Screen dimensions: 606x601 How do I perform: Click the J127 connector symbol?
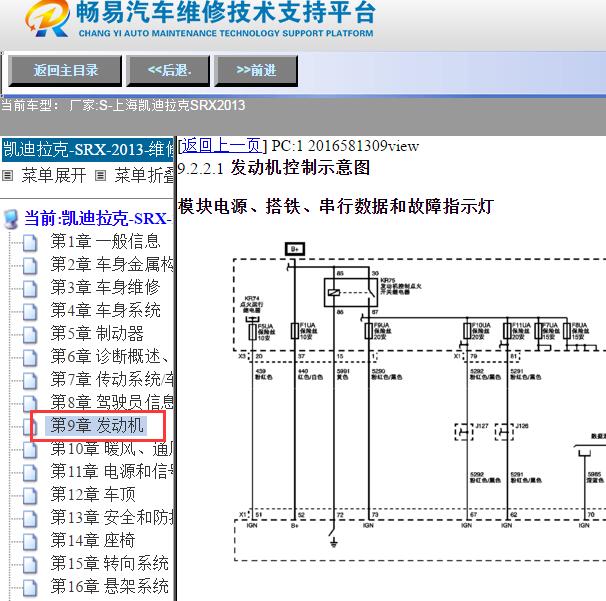click(464, 432)
